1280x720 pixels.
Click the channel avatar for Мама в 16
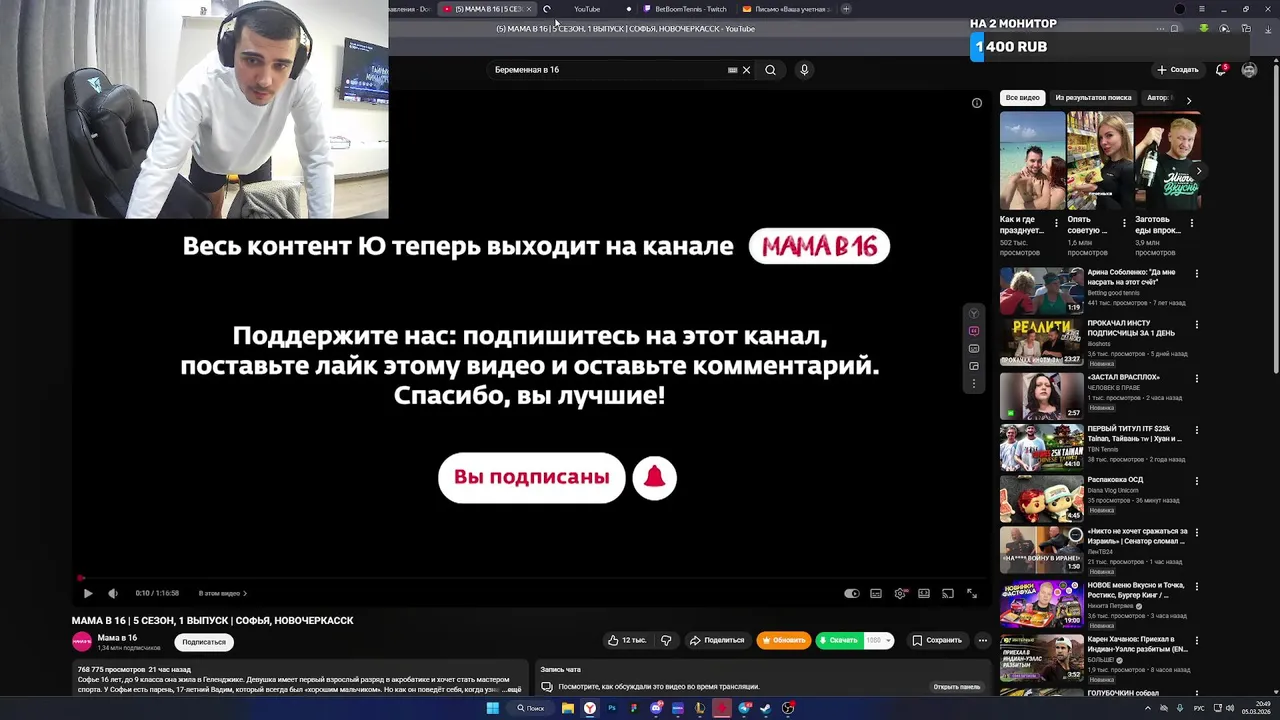point(82,642)
